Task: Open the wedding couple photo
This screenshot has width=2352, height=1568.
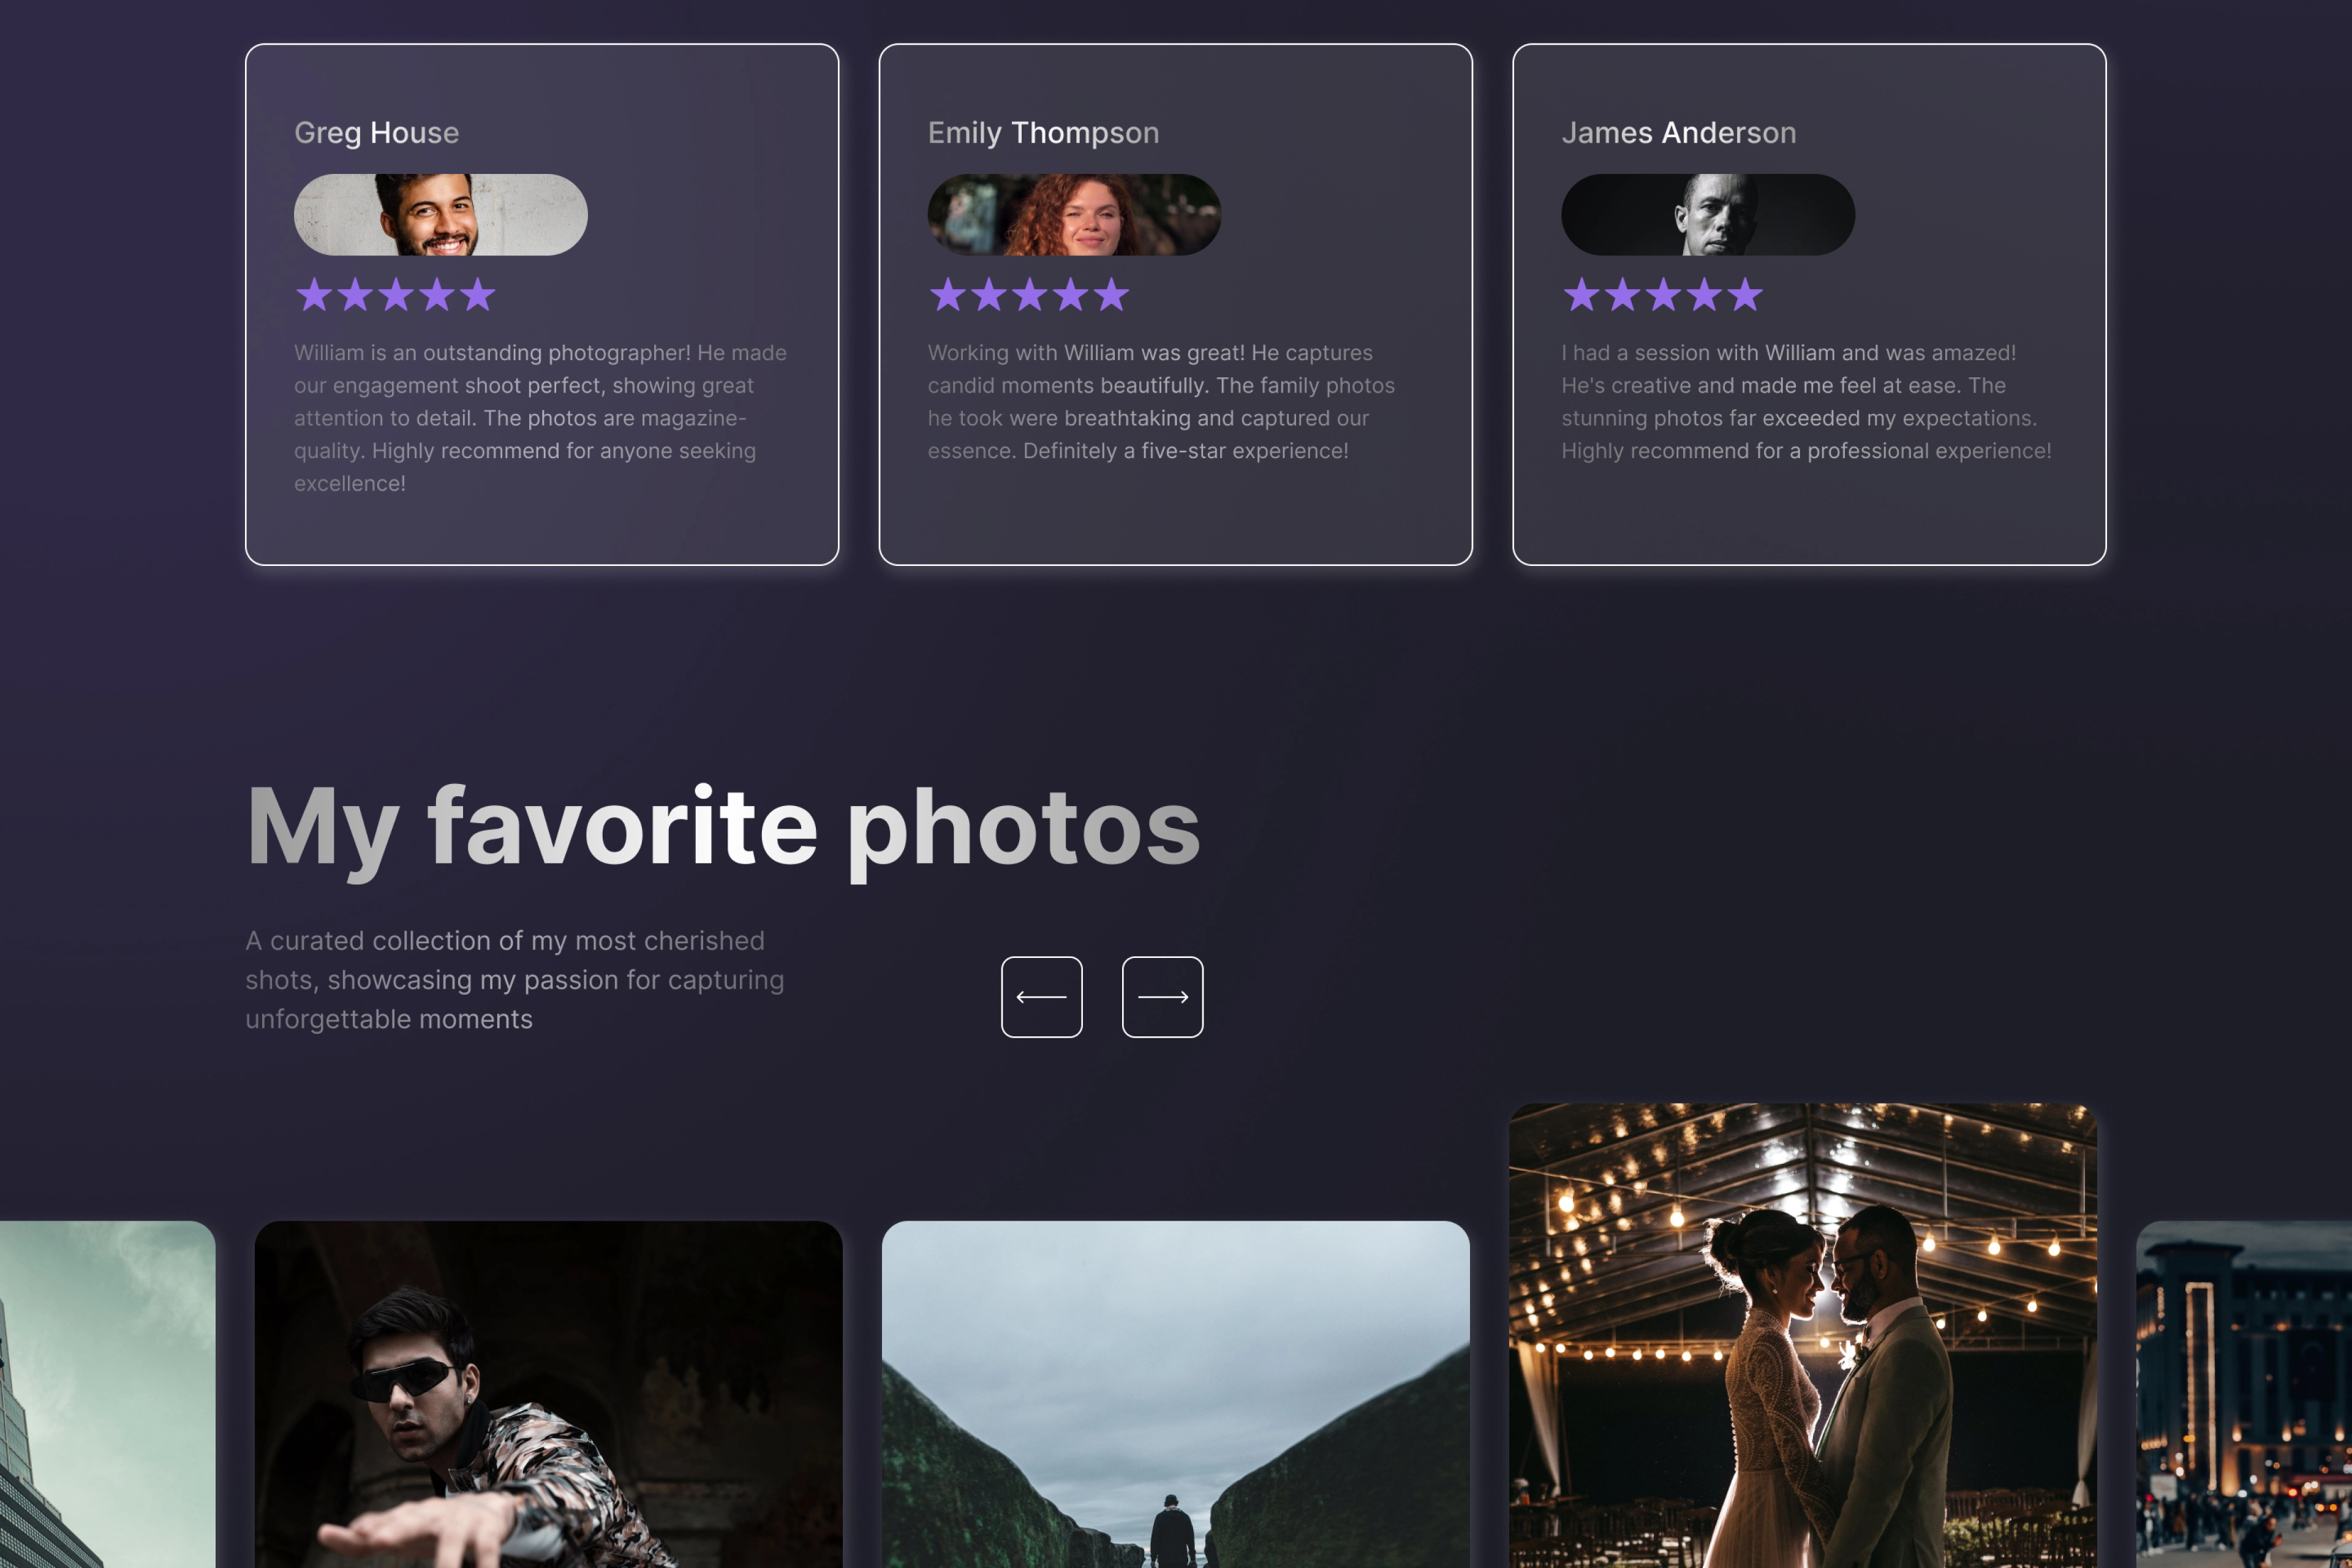Action: [x=1803, y=1335]
